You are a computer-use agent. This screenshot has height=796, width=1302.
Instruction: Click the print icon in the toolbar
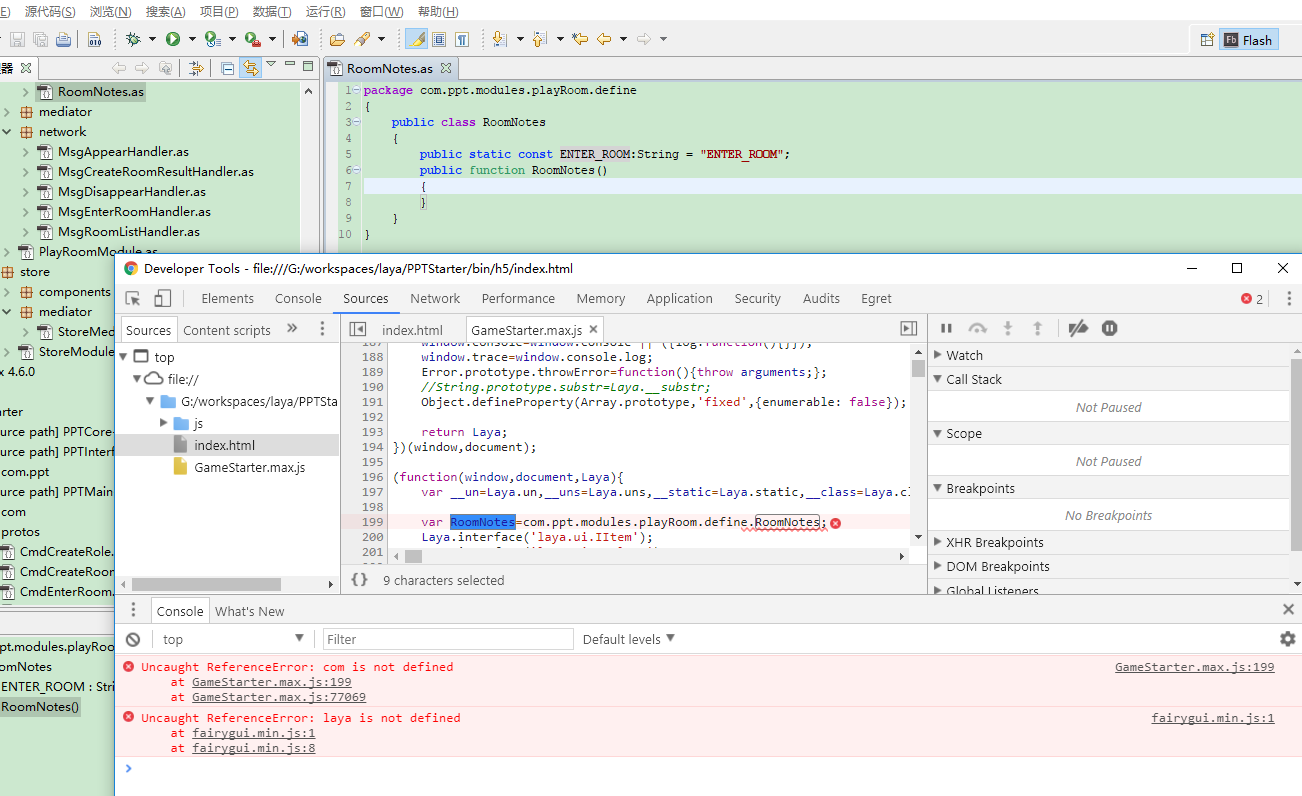click(63, 39)
